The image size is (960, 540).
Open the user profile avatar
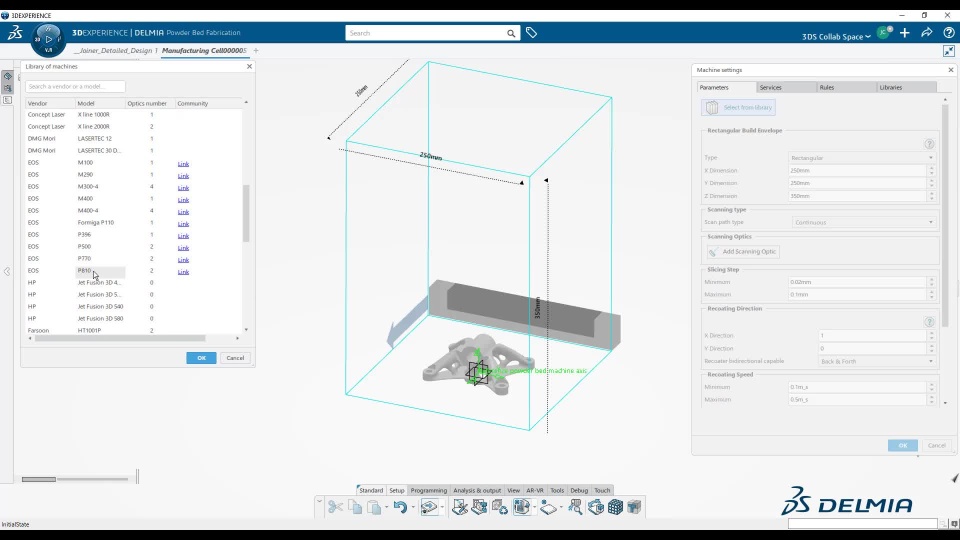click(x=883, y=33)
